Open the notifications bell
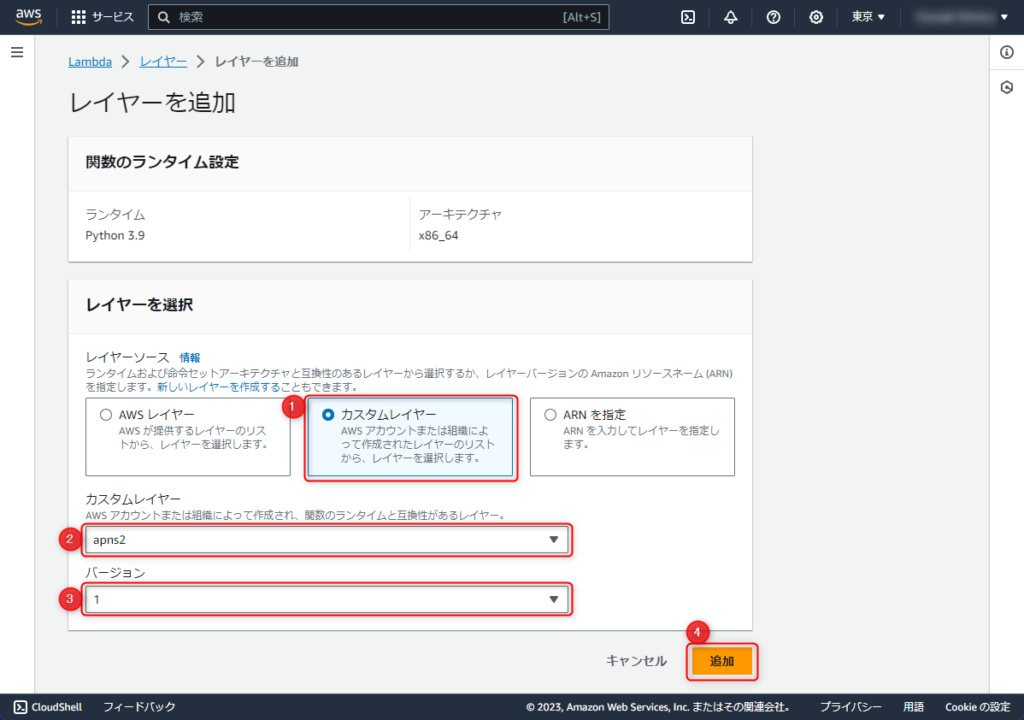 pos(731,17)
